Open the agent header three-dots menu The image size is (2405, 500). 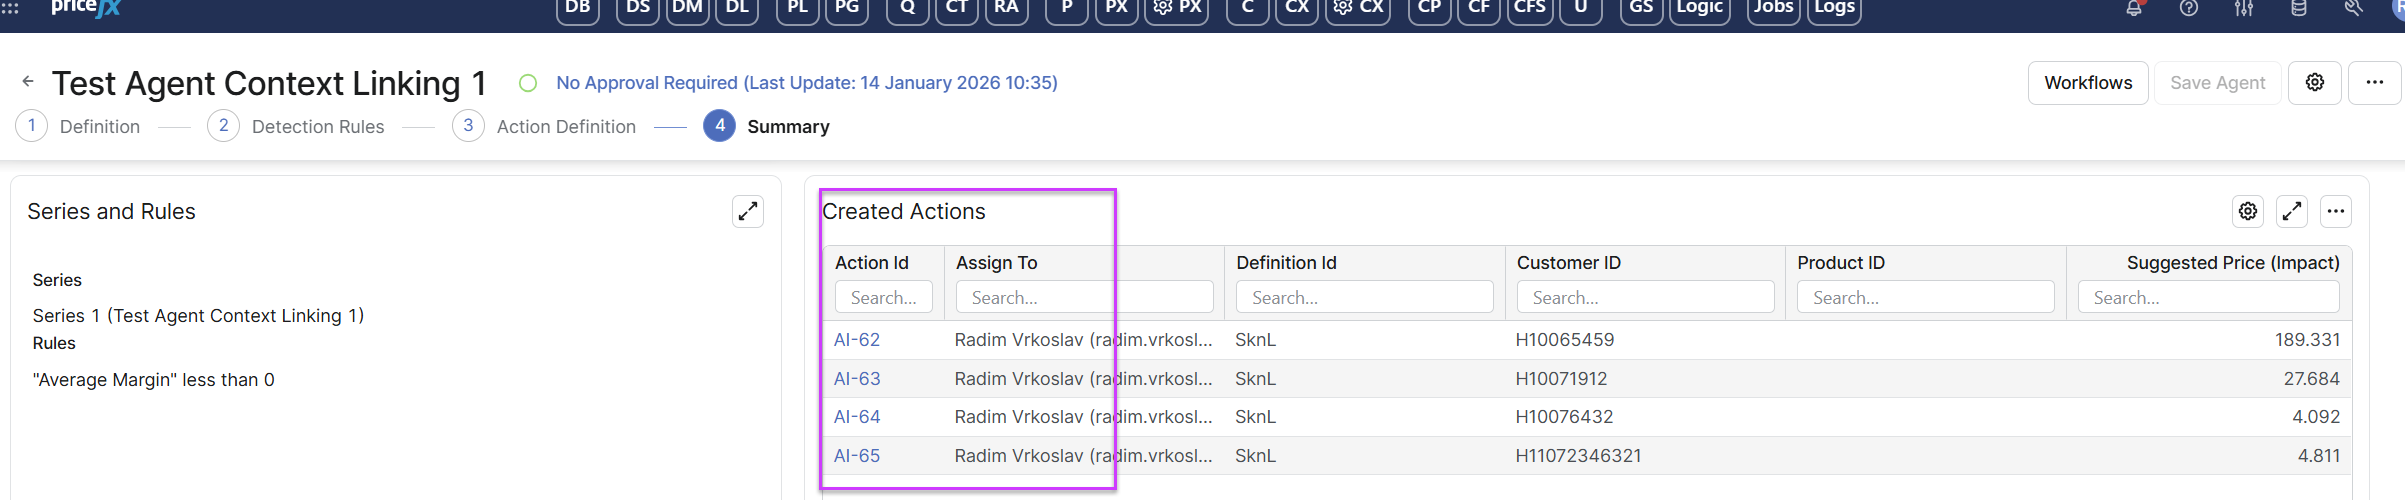point(2375,82)
